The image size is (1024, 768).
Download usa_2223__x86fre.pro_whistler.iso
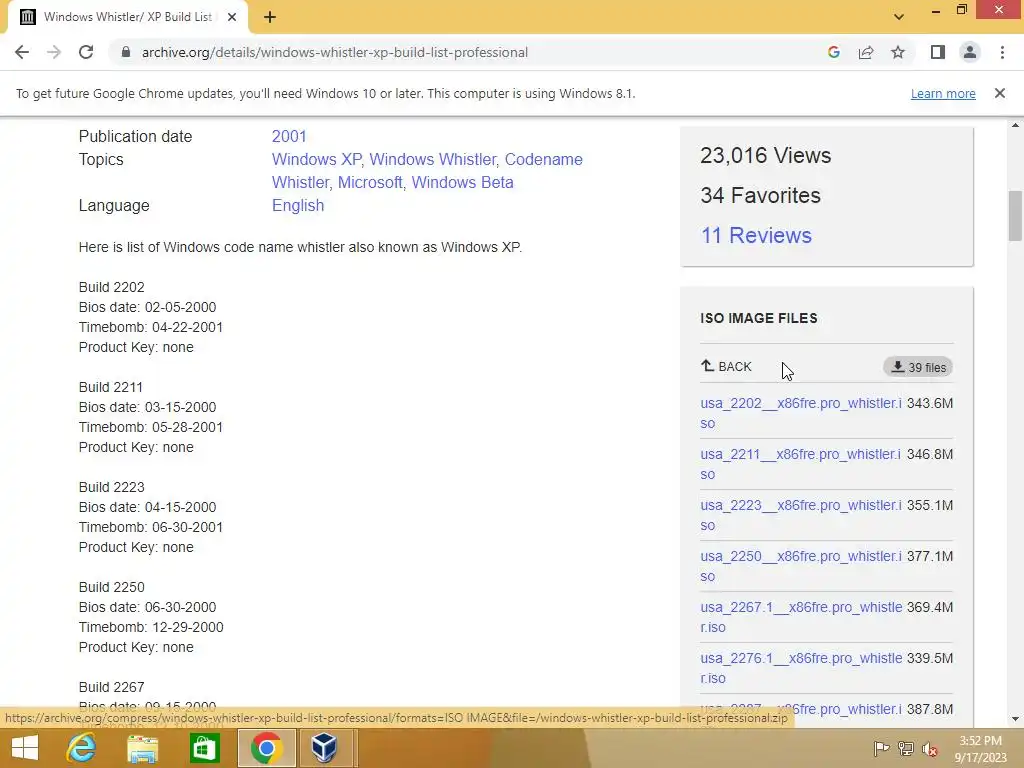point(801,515)
